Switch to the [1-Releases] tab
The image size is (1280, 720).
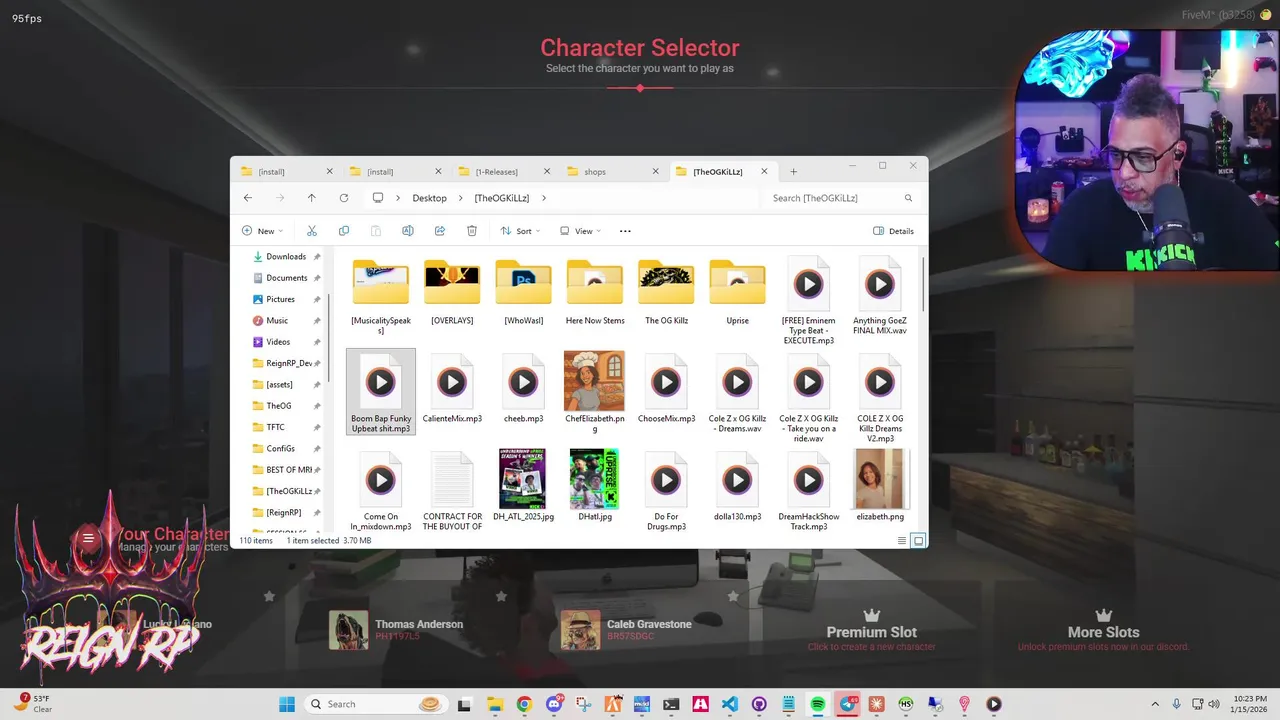(502, 171)
